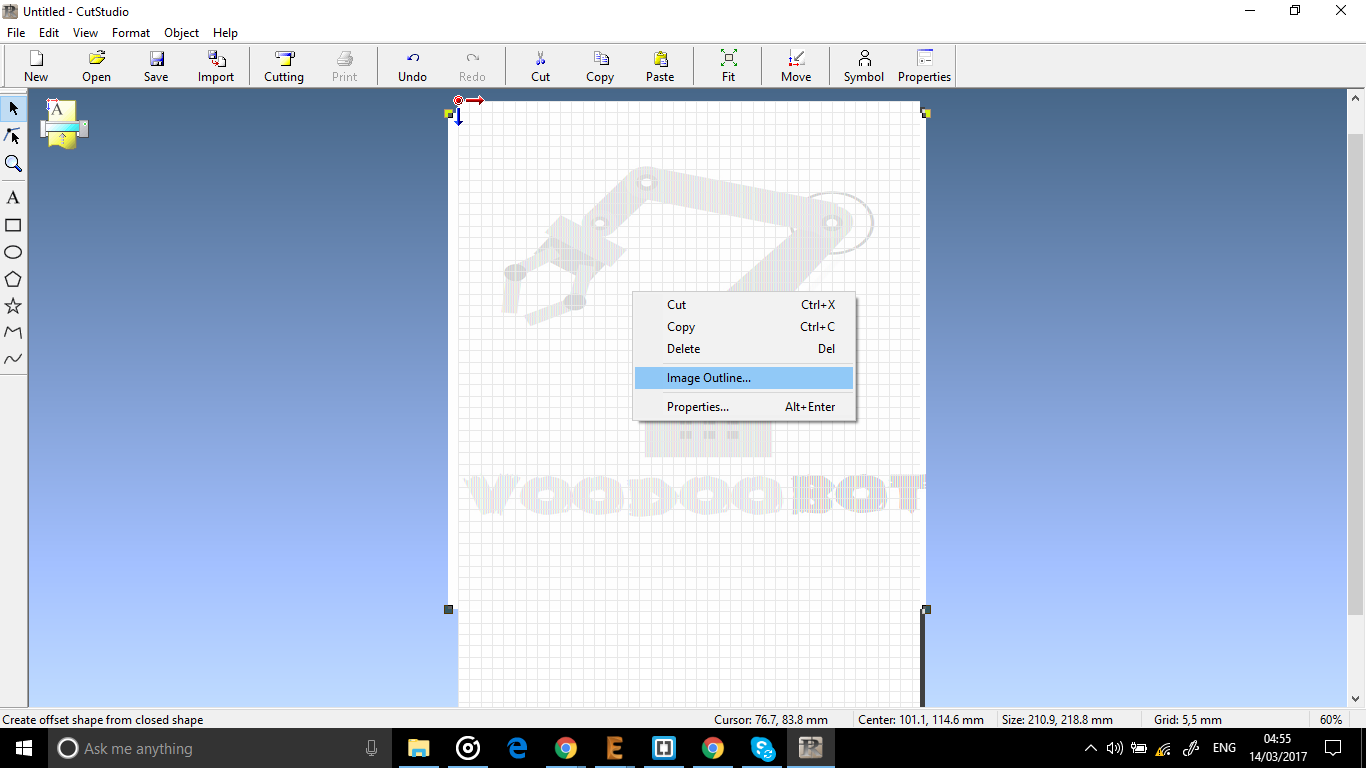Open the View menu
The height and width of the screenshot is (768, 1366).
[x=85, y=33]
